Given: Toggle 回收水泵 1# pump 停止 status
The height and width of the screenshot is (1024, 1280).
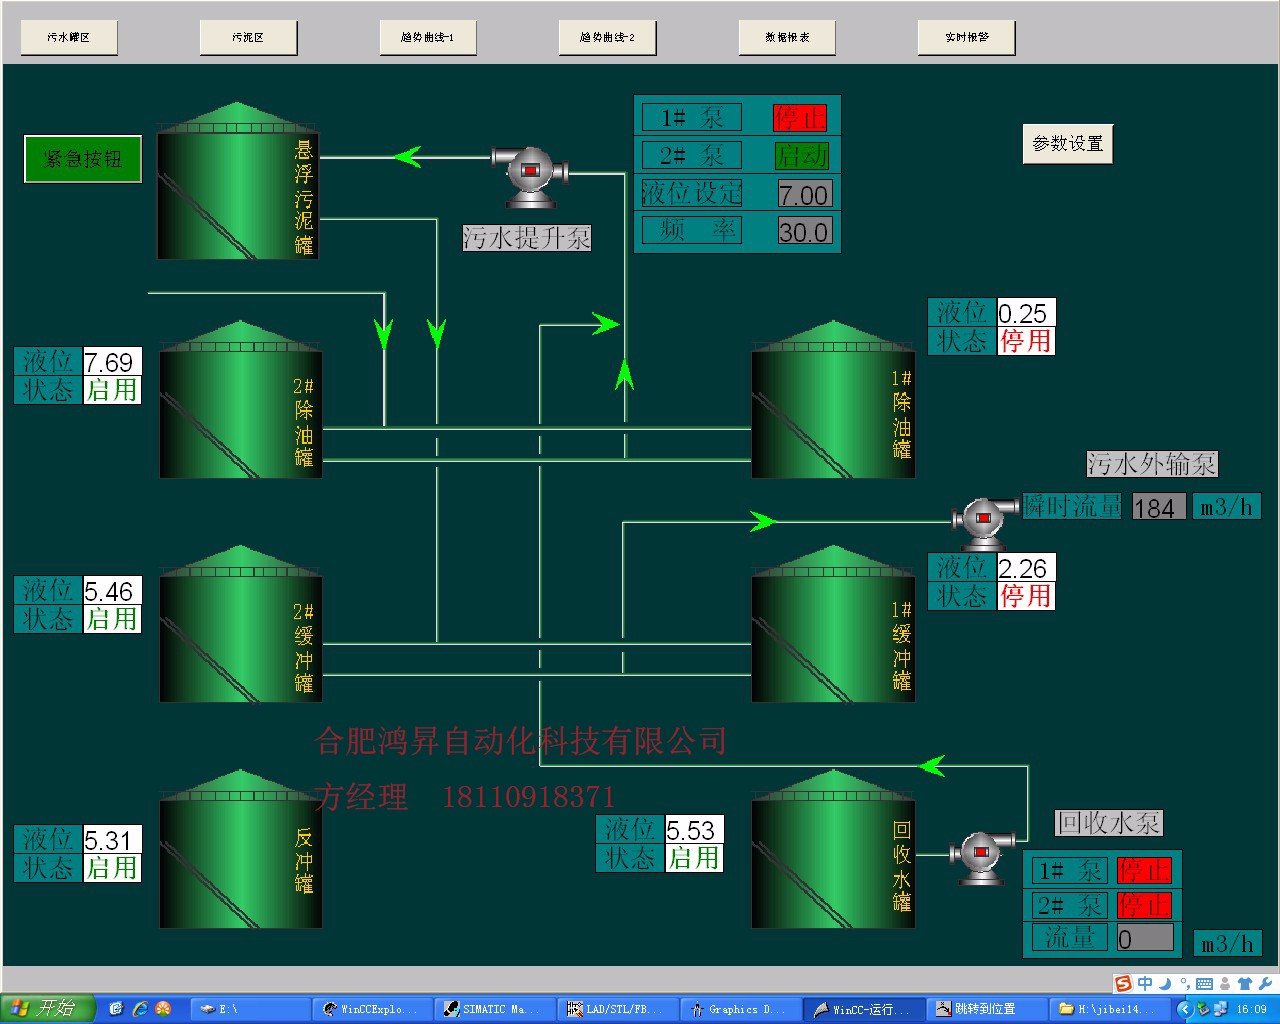Looking at the screenshot, I should tap(1143, 871).
